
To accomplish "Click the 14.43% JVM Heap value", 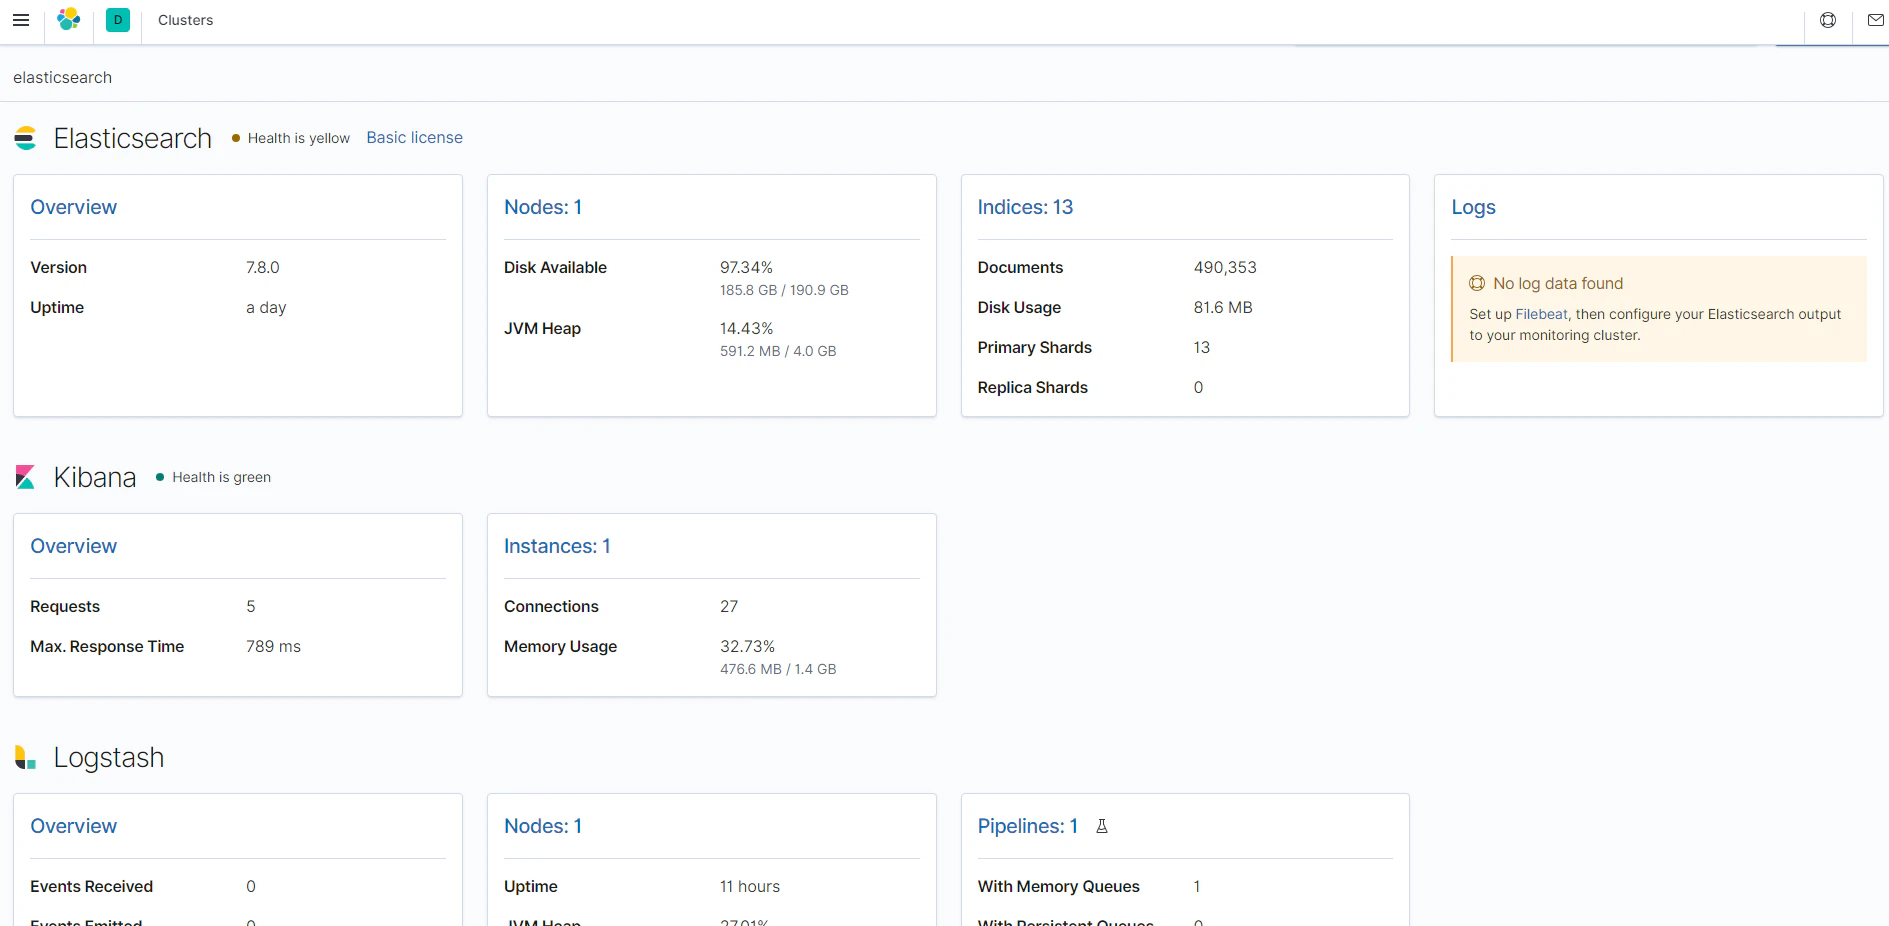I will [746, 328].
